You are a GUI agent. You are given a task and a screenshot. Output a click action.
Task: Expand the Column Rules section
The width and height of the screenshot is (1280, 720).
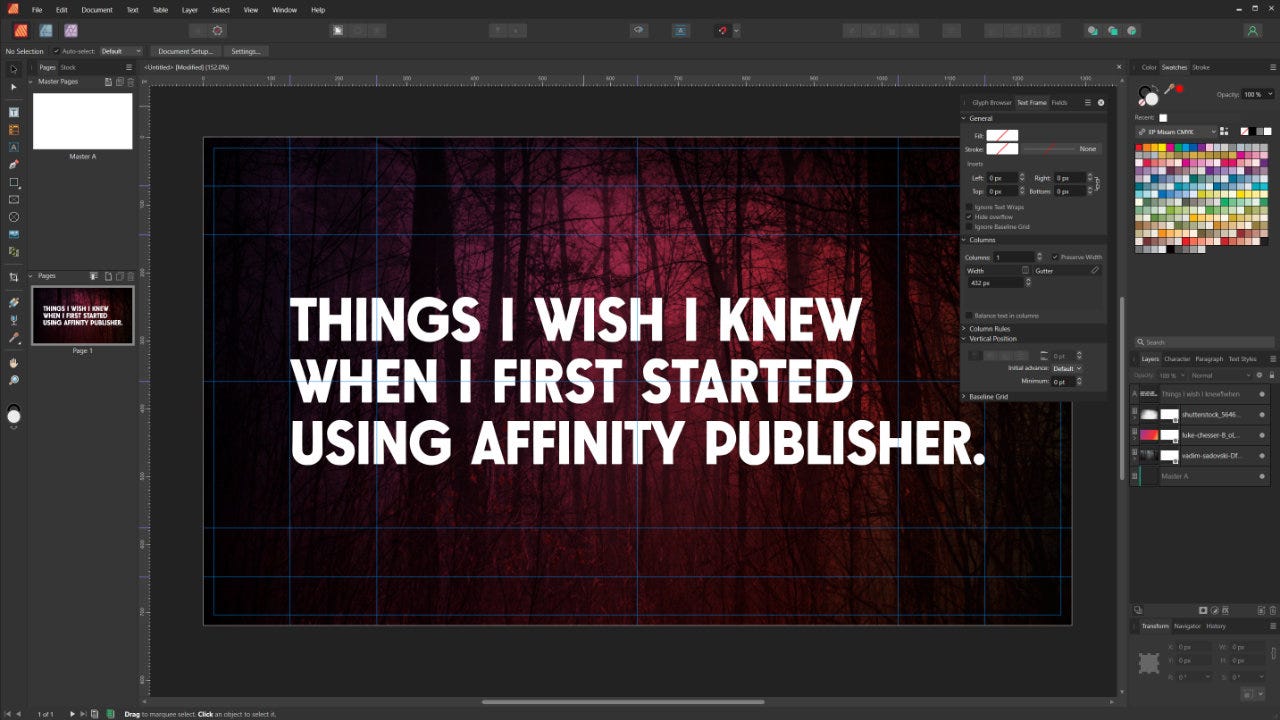(963, 328)
